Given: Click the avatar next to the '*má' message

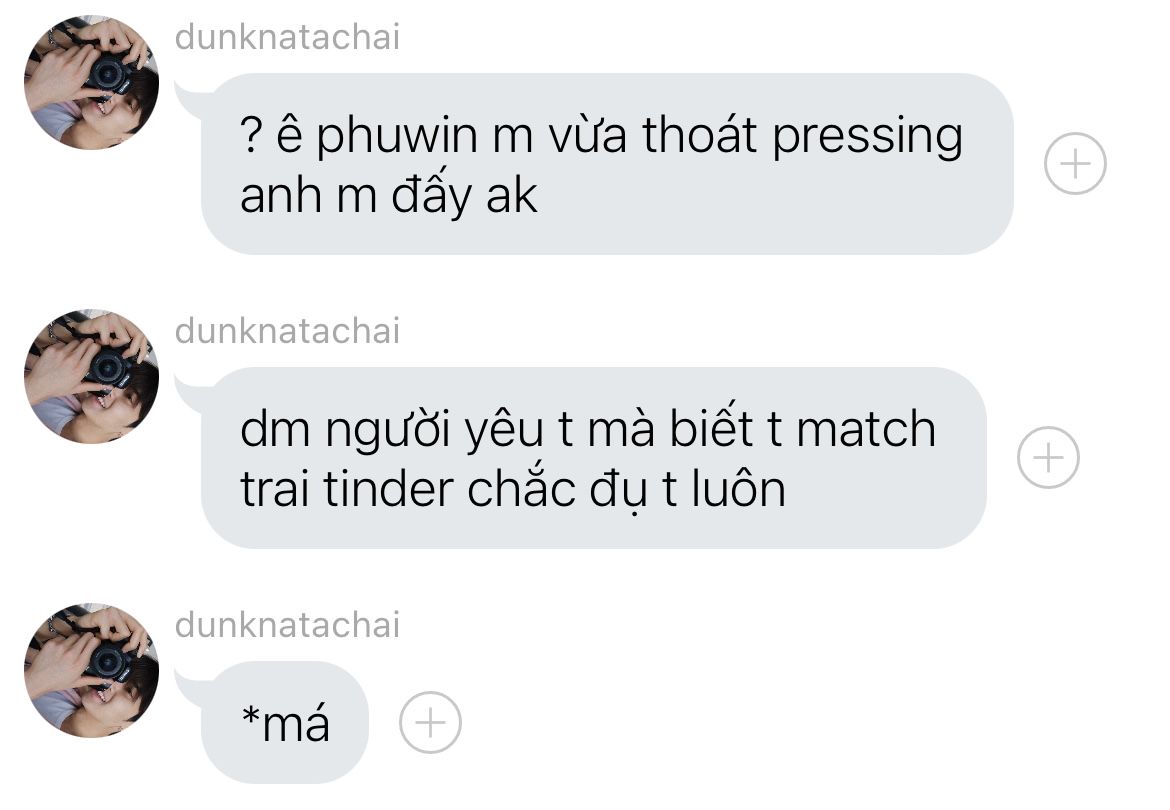Looking at the screenshot, I should (91, 670).
